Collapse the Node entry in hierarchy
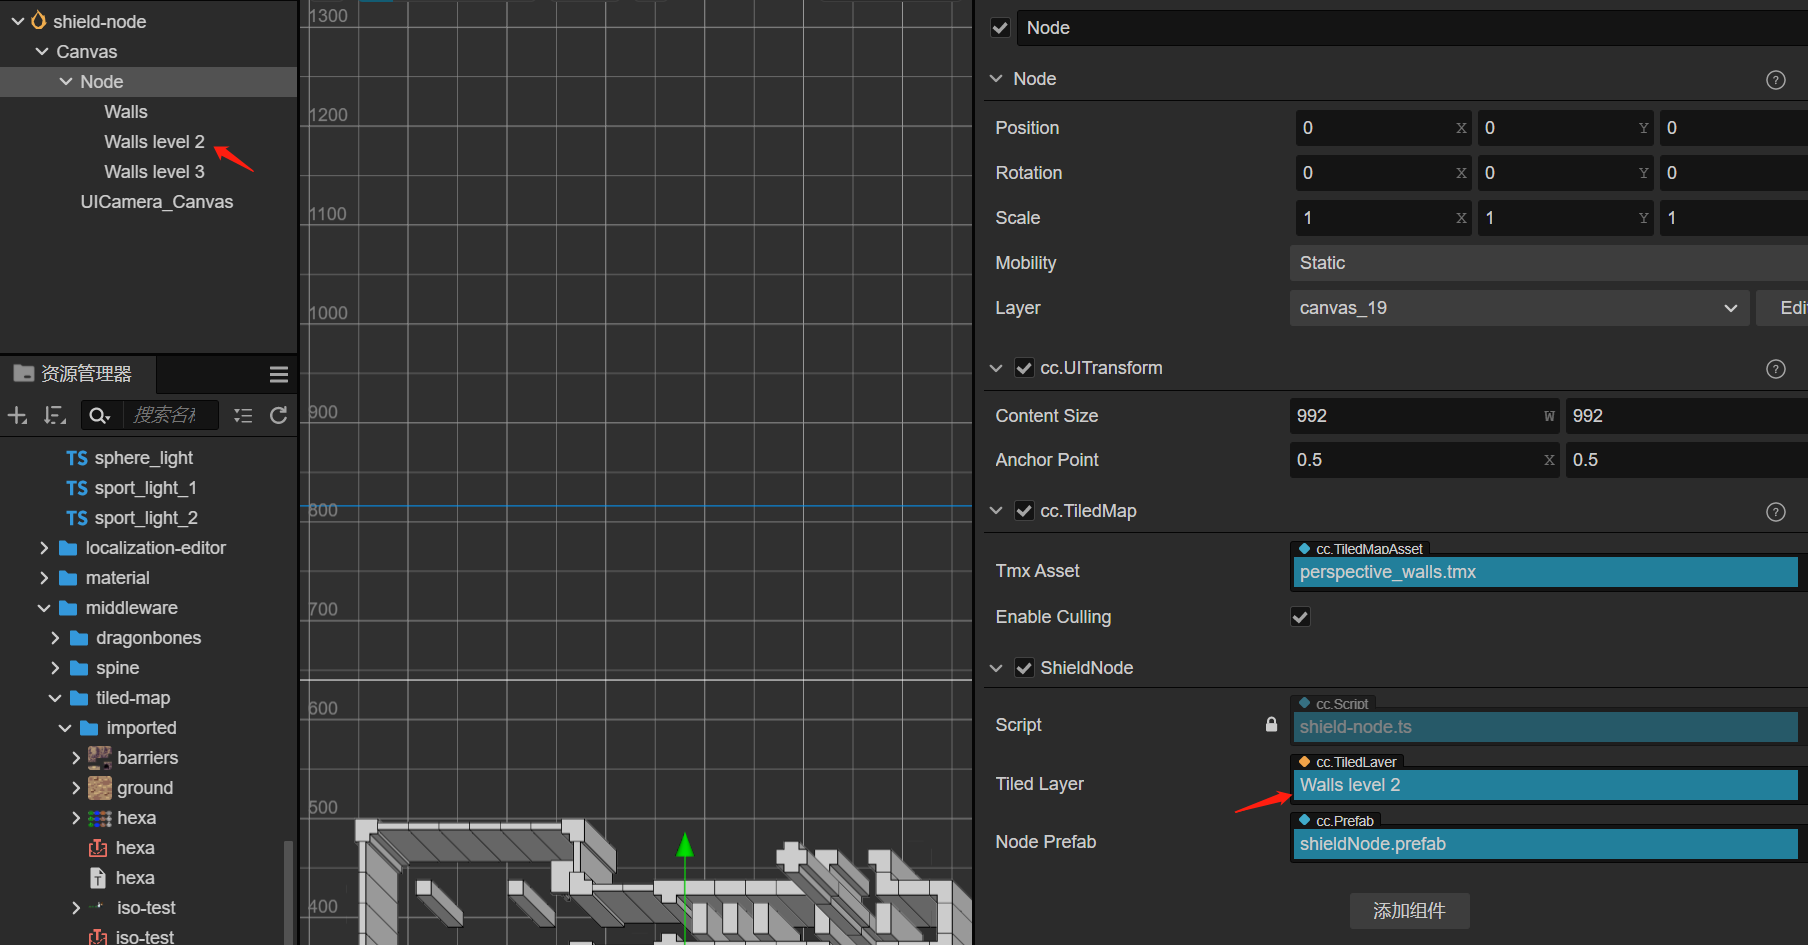1808x945 pixels. (66, 81)
